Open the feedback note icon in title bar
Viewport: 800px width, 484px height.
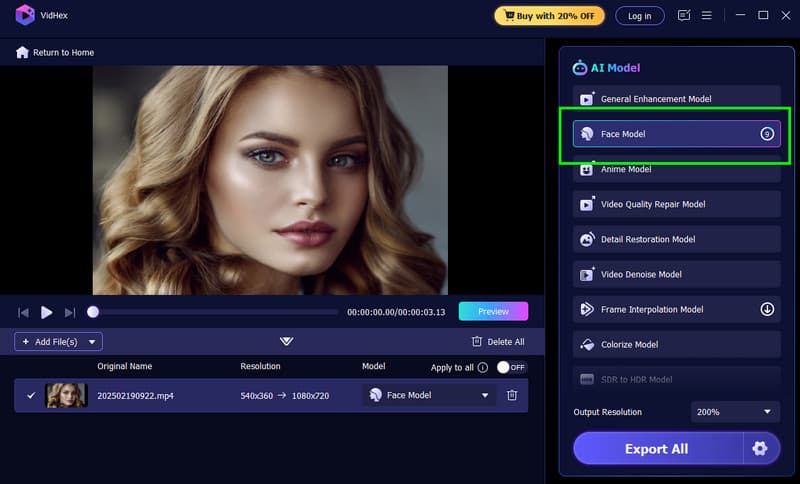(684, 15)
